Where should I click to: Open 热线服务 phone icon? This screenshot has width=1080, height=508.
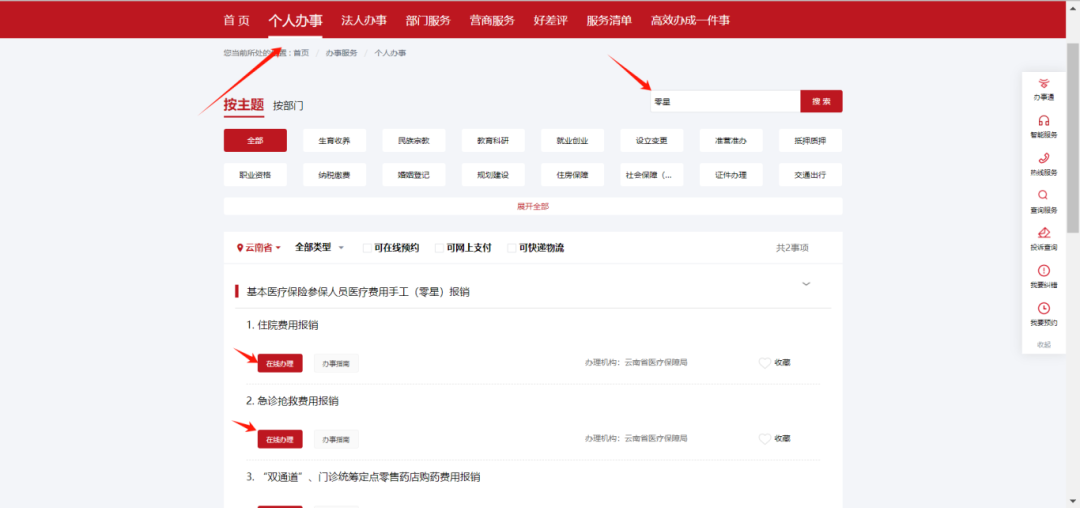[x=1043, y=158]
